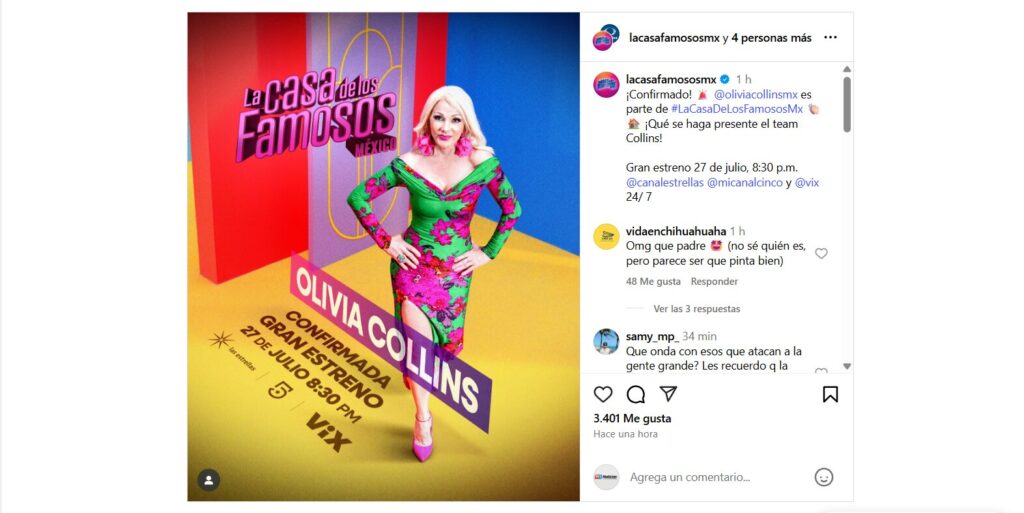
Task: View 4 personas más collaborators
Action: click(x=771, y=38)
